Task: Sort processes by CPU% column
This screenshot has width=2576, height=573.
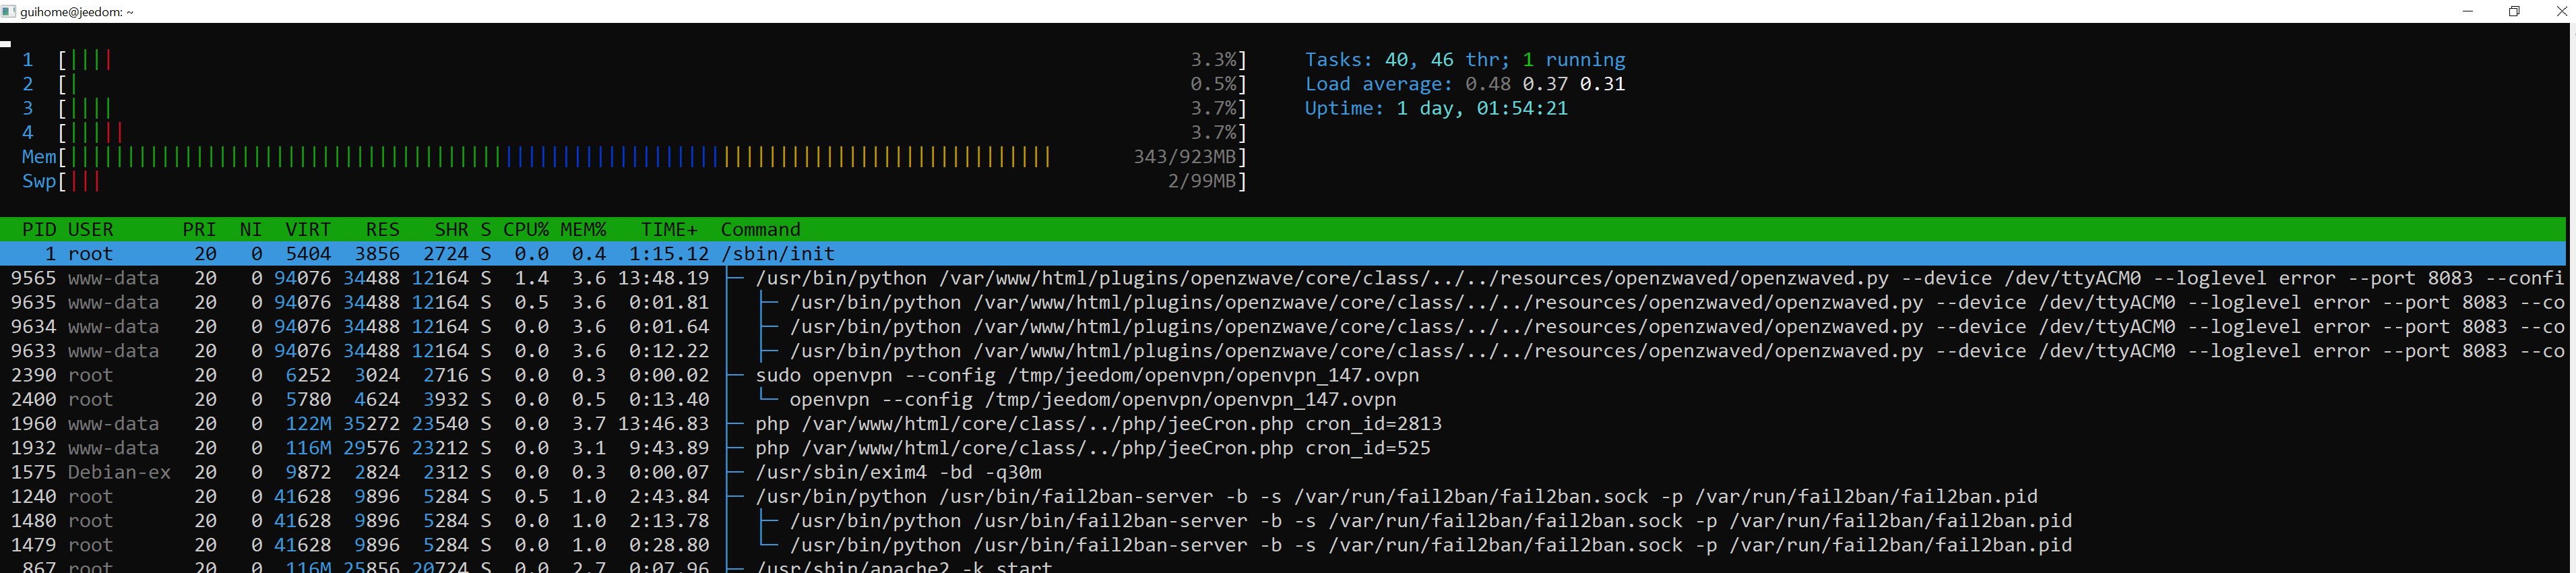Action: click(x=526, y=229)
